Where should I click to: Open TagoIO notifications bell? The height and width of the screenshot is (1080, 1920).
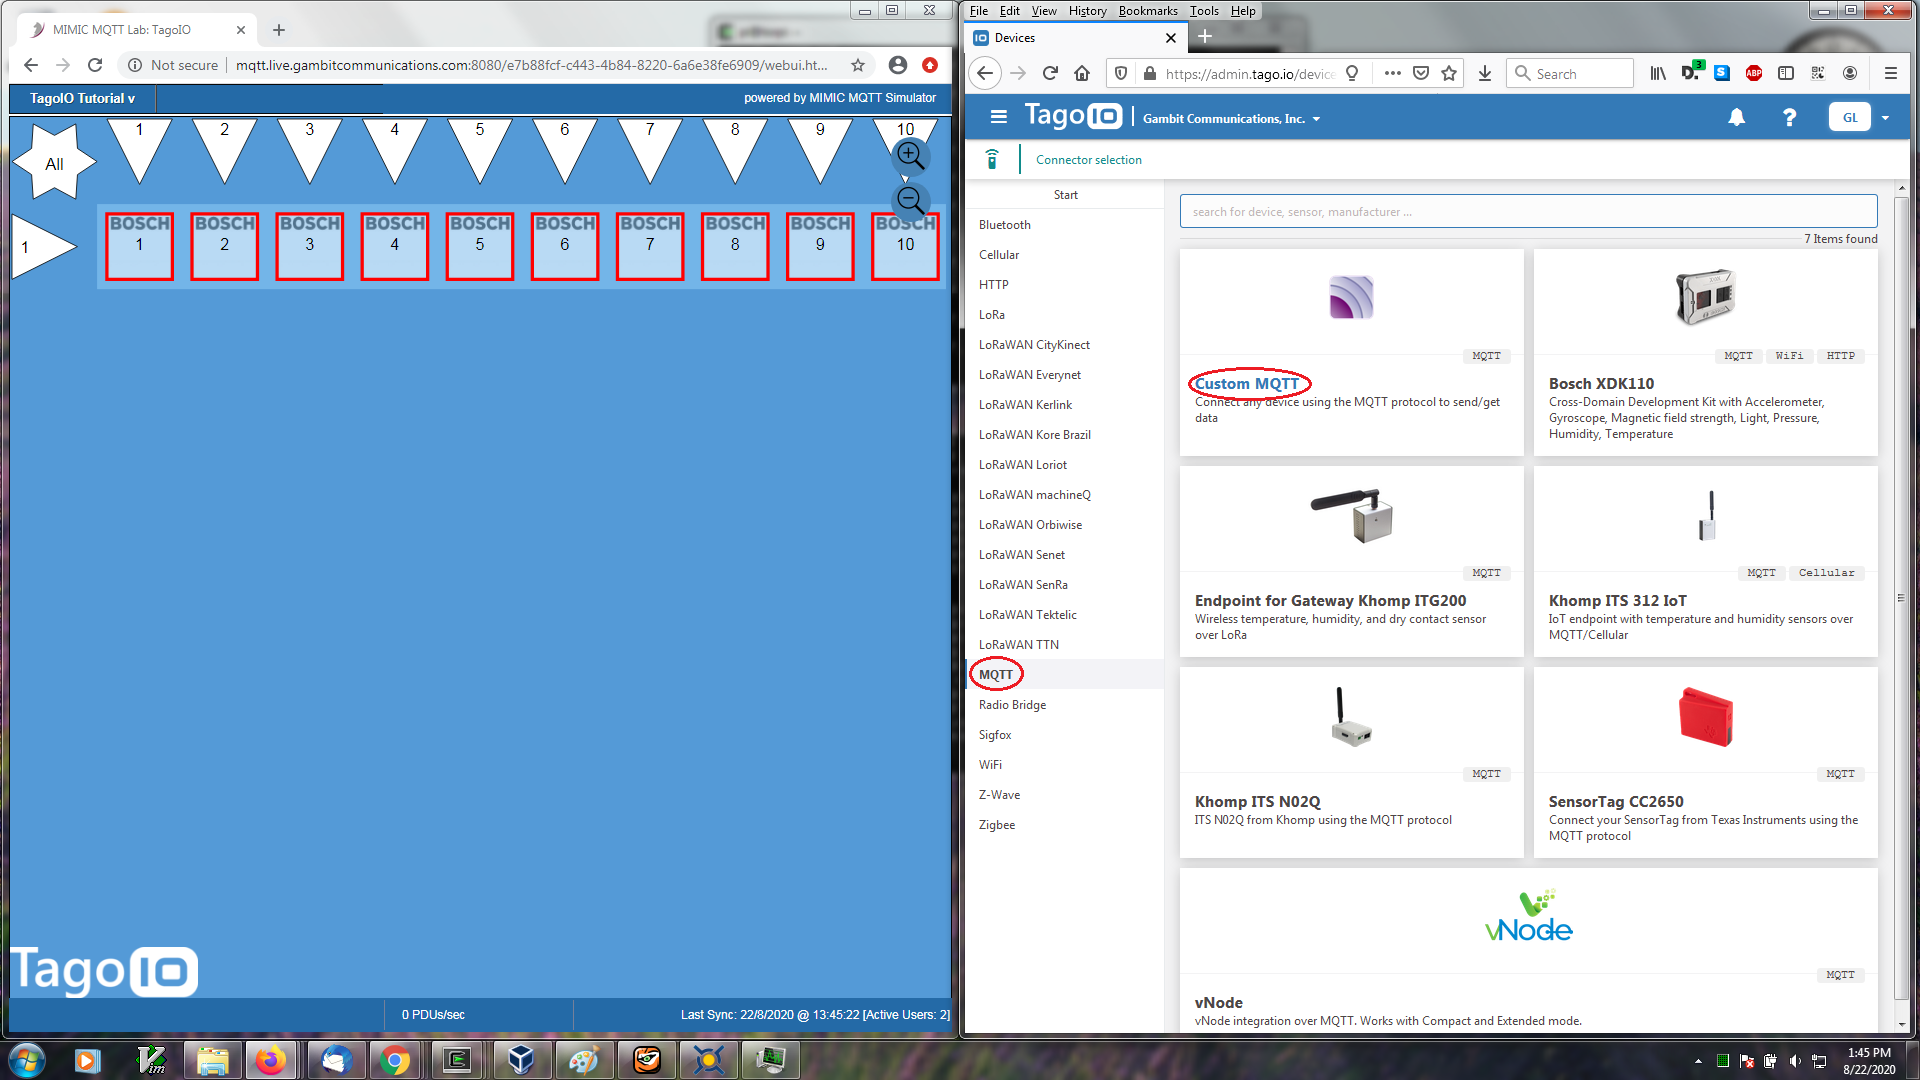point(1737,117)
